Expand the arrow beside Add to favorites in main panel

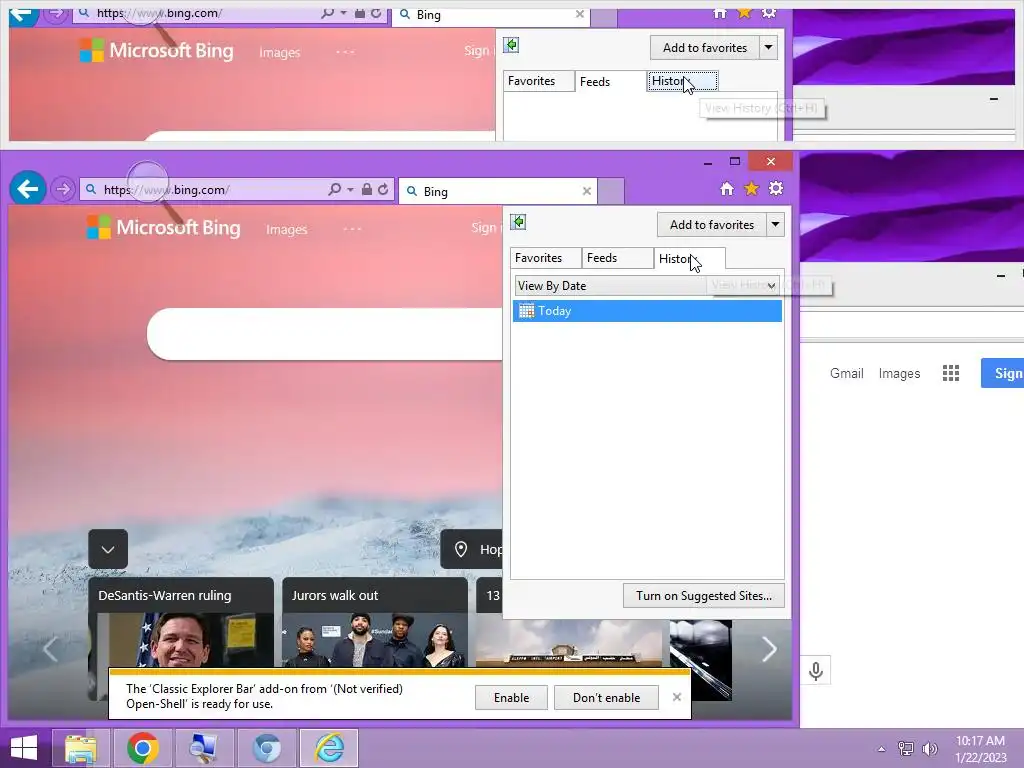tap(775, 225)
